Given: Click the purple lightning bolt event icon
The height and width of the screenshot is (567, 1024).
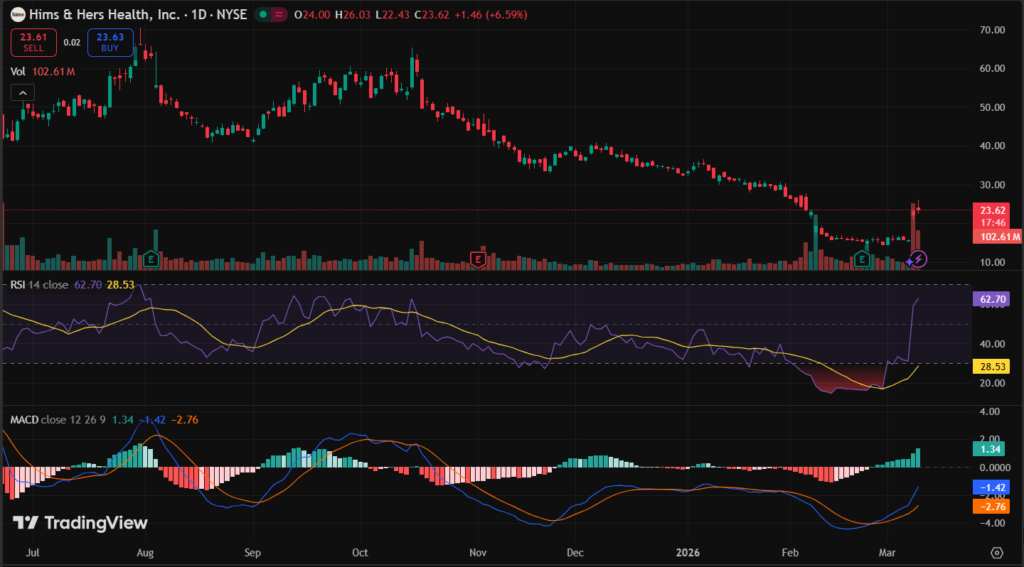Looking at the screenshot, I should pyautogui.click(x=918, y=259).
